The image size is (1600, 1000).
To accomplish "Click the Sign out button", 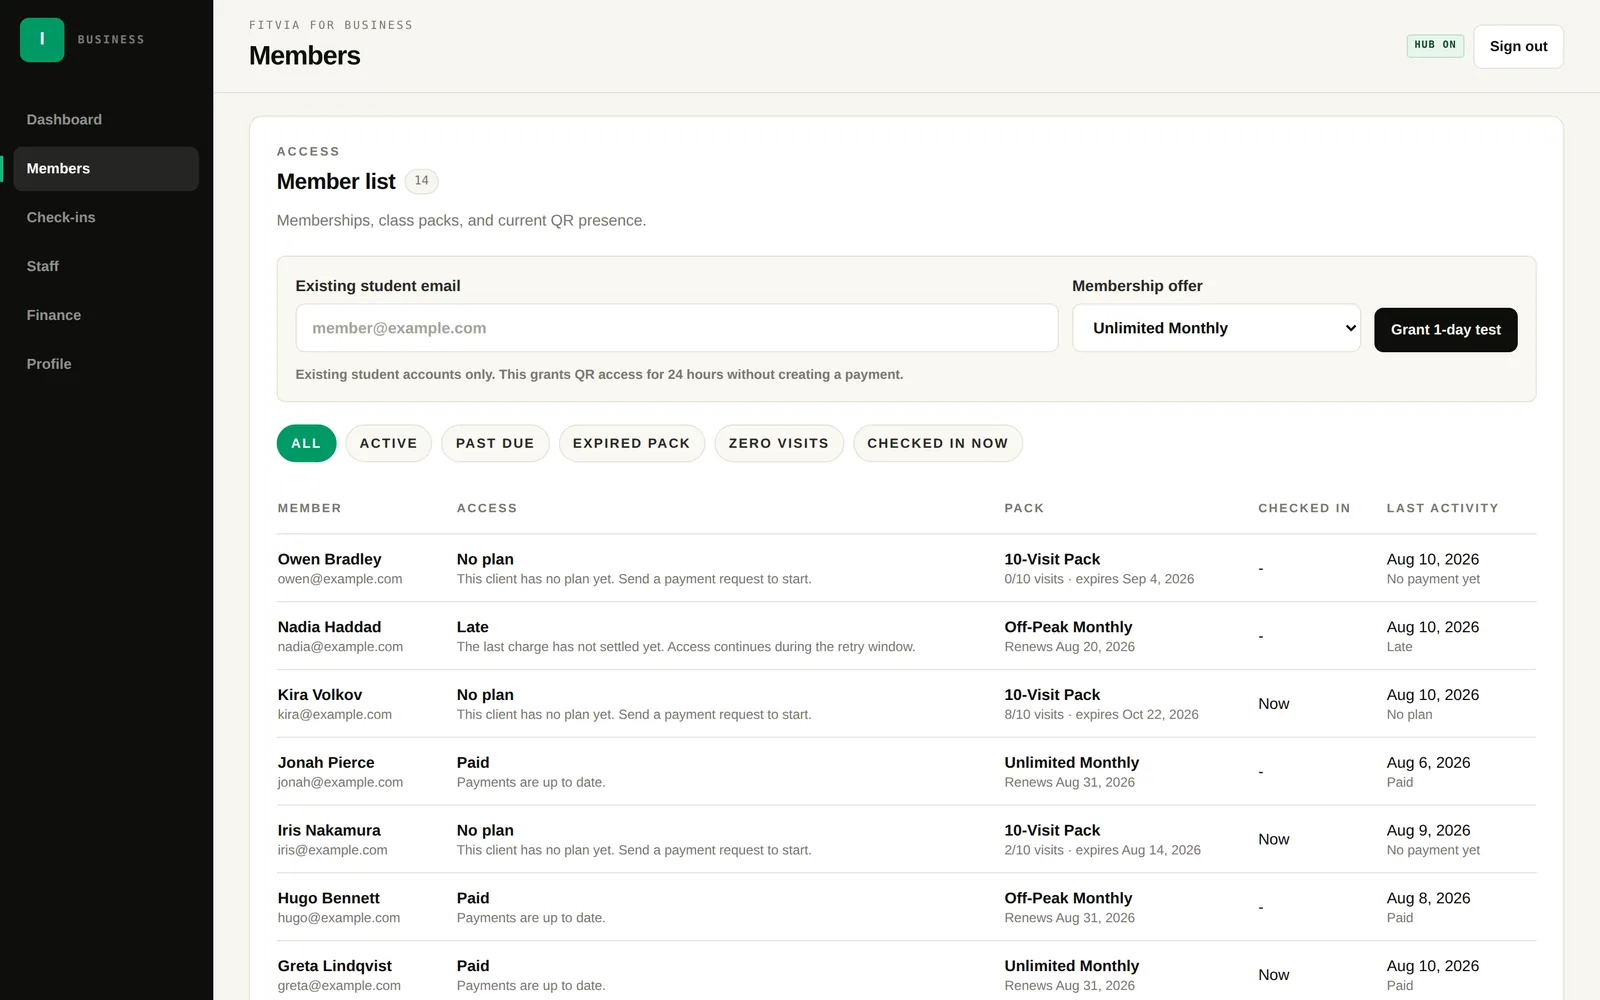I will (1518, 47).
